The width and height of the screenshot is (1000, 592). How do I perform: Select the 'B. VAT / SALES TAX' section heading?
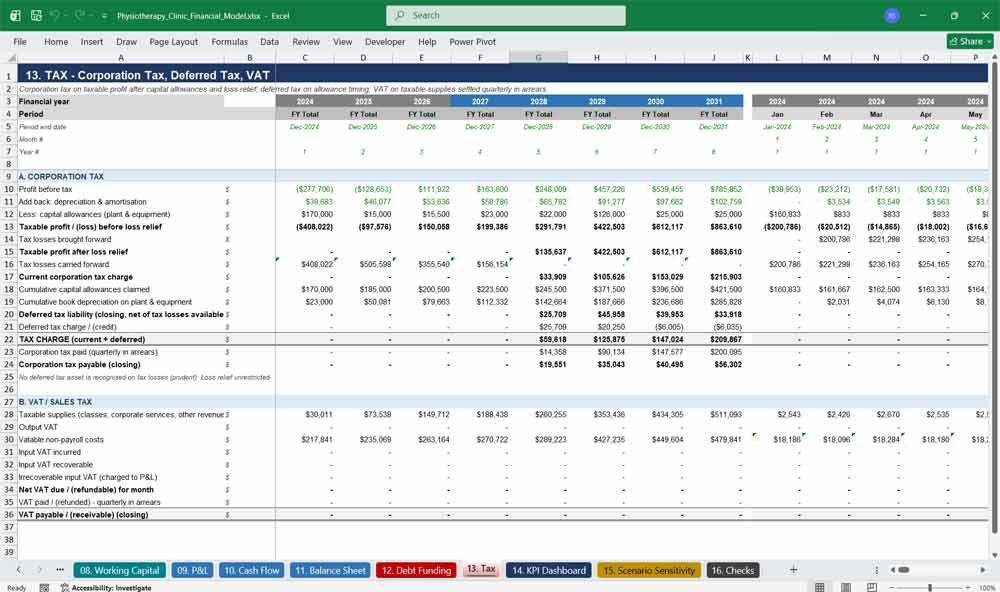click(x=55, y=402)
